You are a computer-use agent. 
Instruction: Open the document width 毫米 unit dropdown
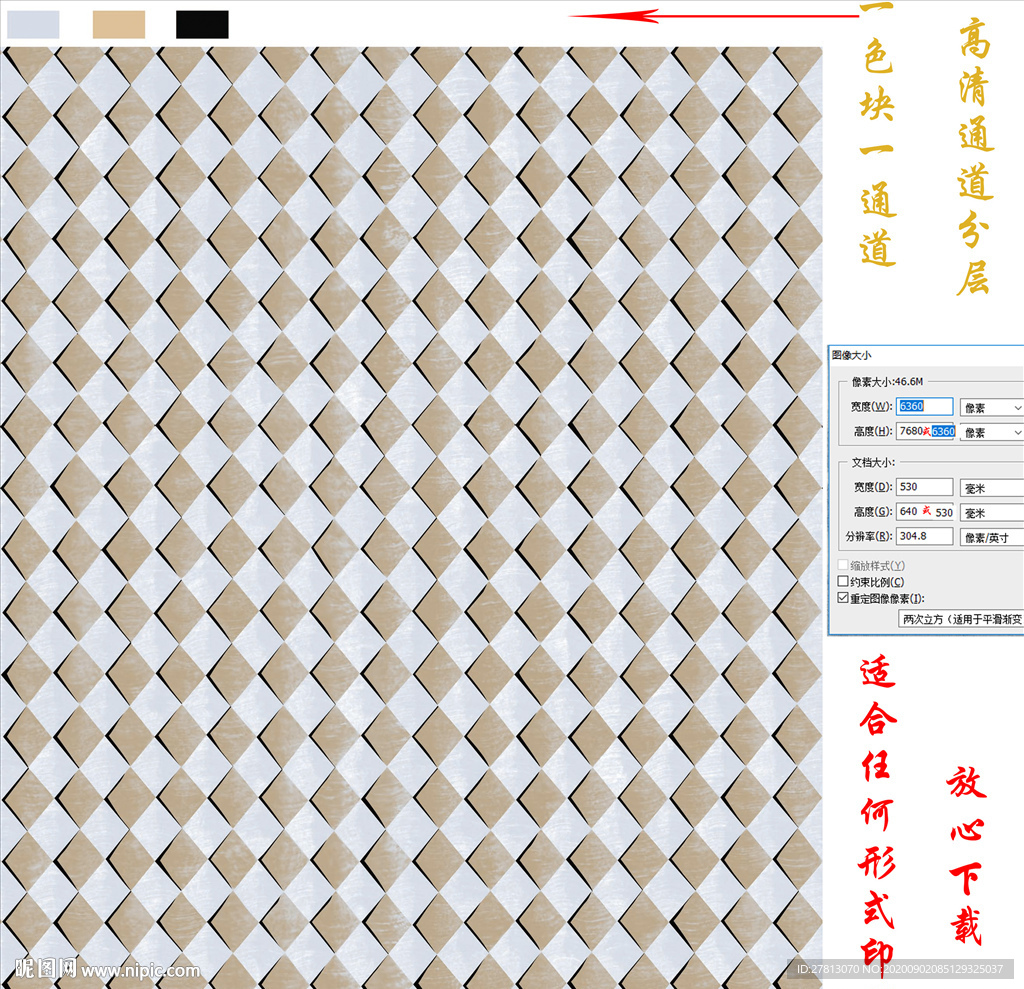(991, 488)
